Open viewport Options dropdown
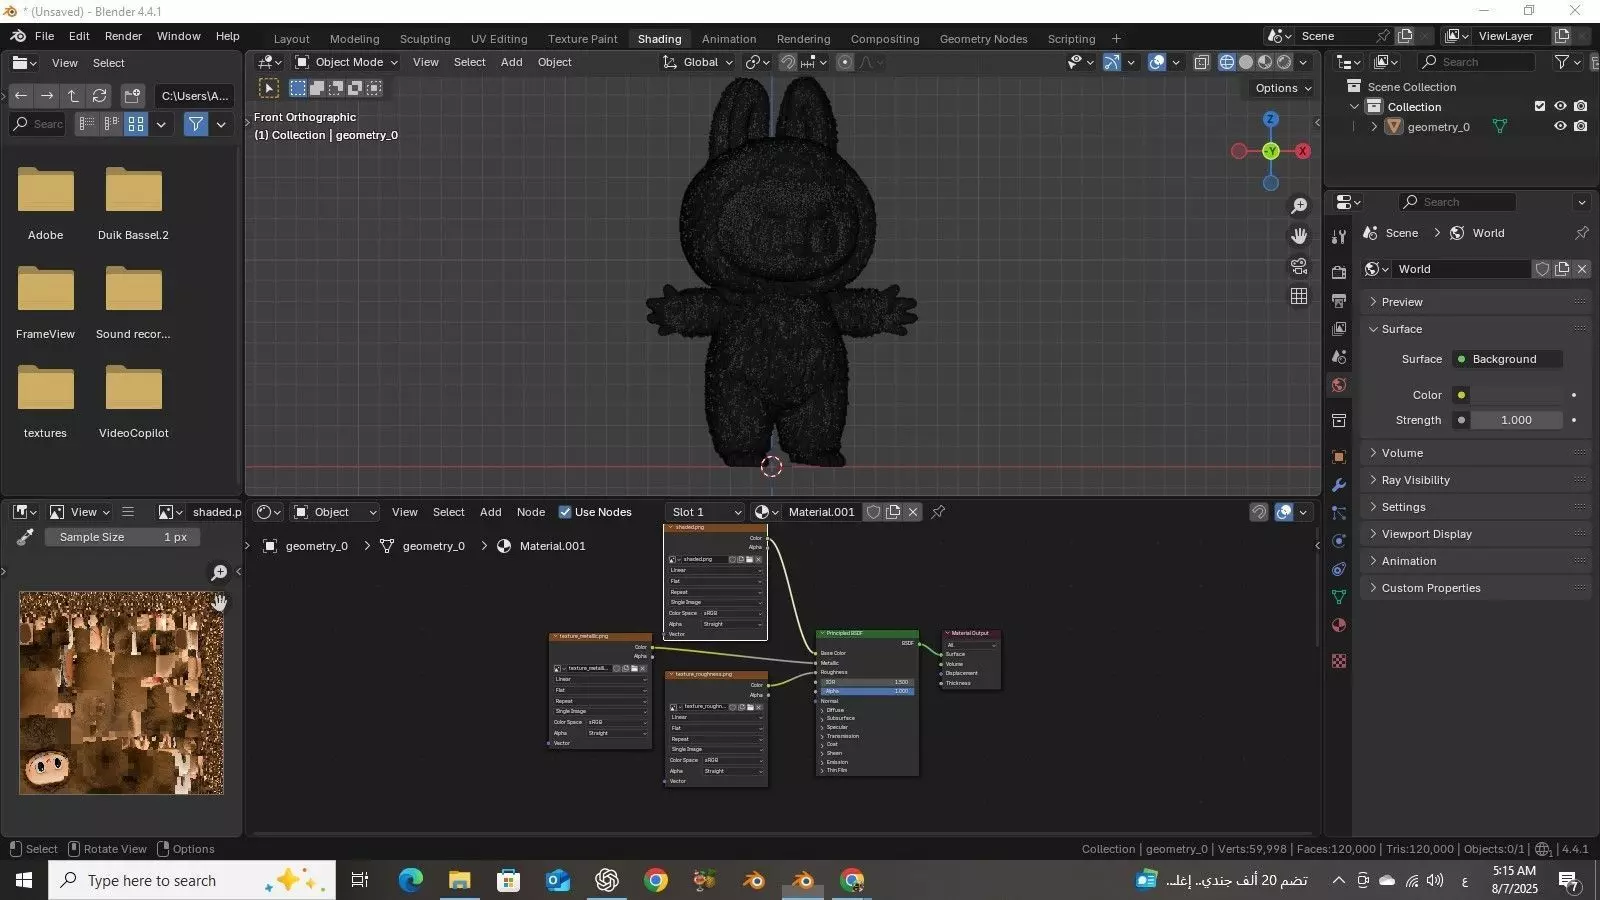Viewport: 1600px width, 900px height. [1283, 88]
